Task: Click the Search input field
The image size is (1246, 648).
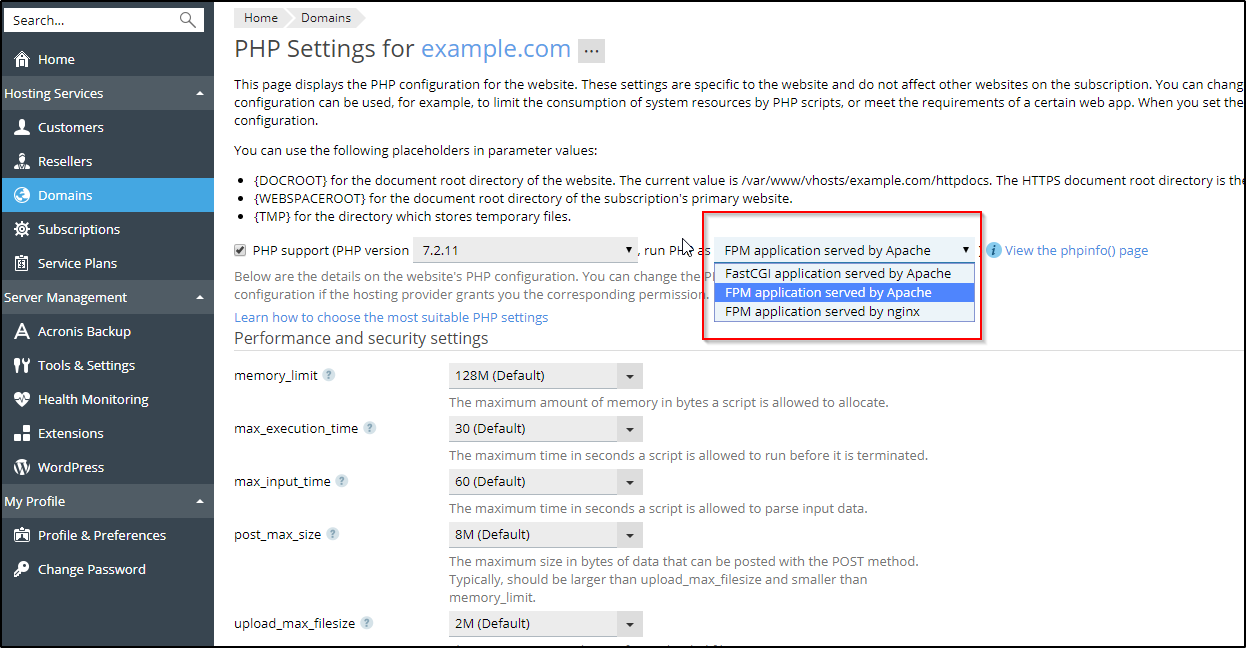Action: click(90, 20)
